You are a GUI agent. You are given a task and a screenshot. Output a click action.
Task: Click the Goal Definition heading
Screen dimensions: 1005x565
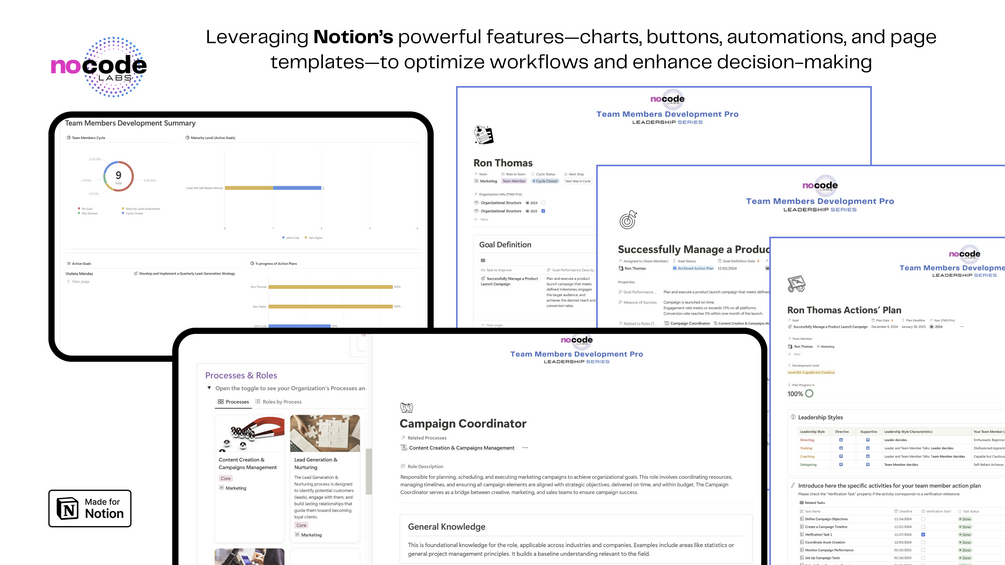[x=505, y=245]
